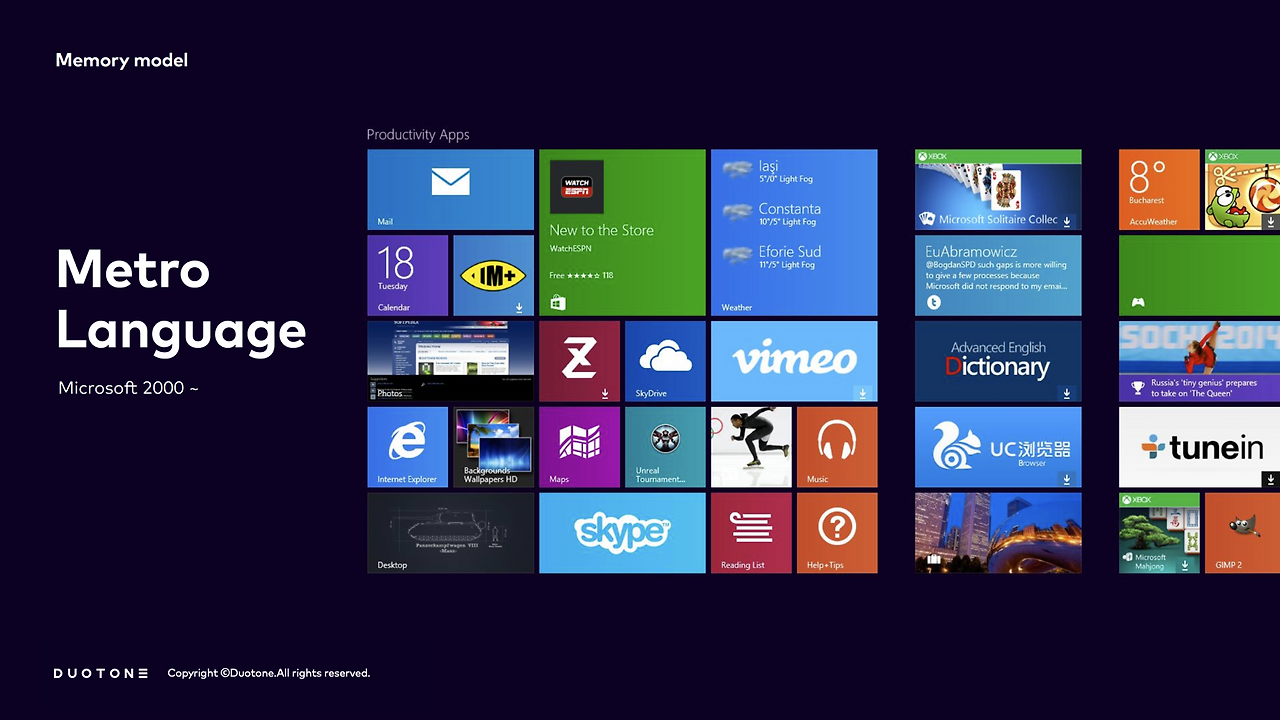Open the Microsoft Mahjong tile
1280x720 pixels.
(1159, 533)
